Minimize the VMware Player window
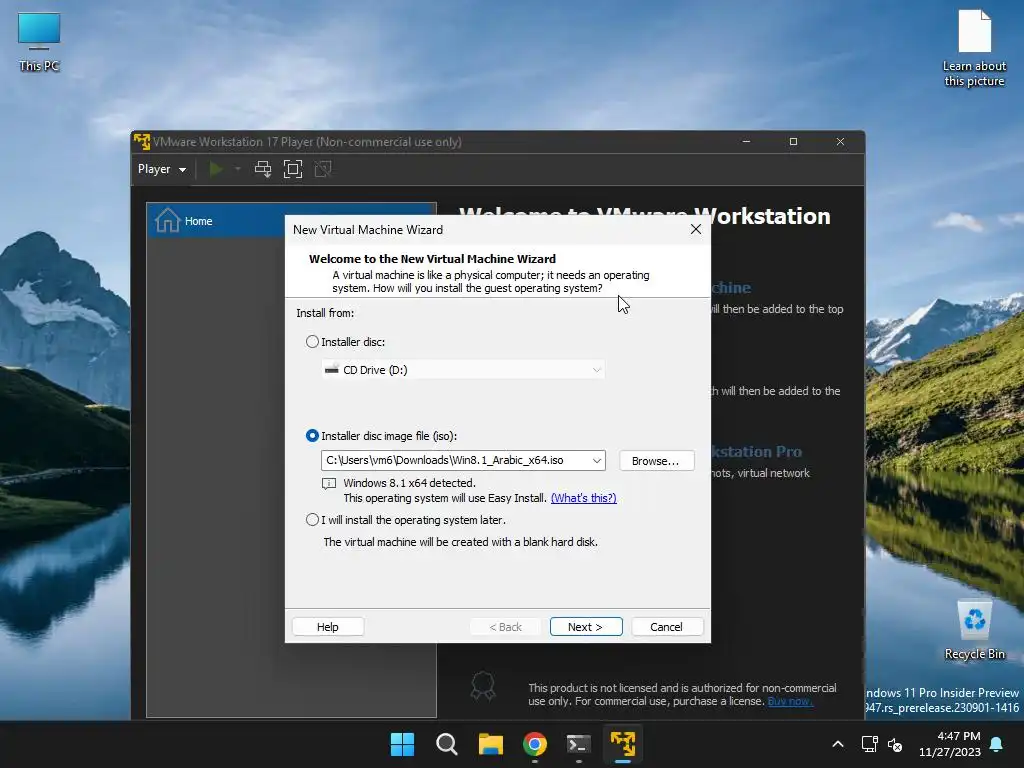 click(746, 142)
